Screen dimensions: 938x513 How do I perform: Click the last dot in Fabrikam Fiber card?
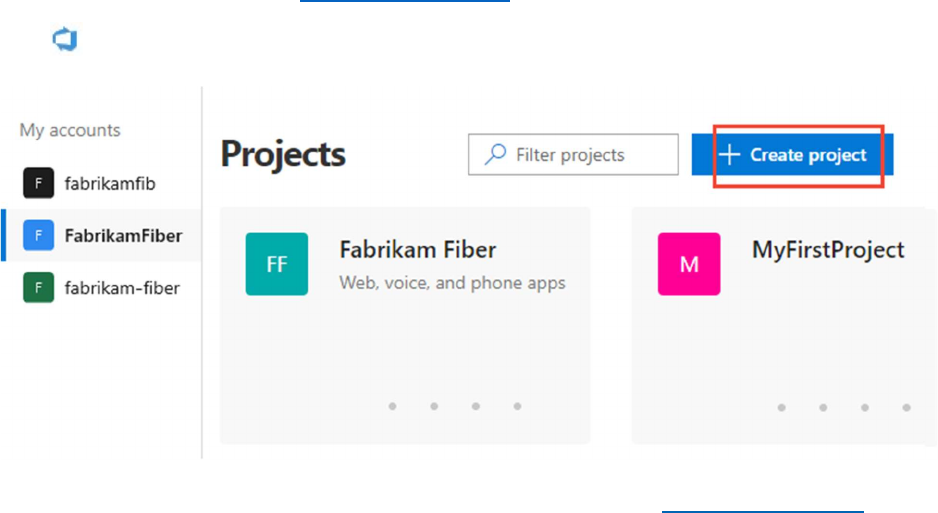pyautogui.click(x=517, y=406)
